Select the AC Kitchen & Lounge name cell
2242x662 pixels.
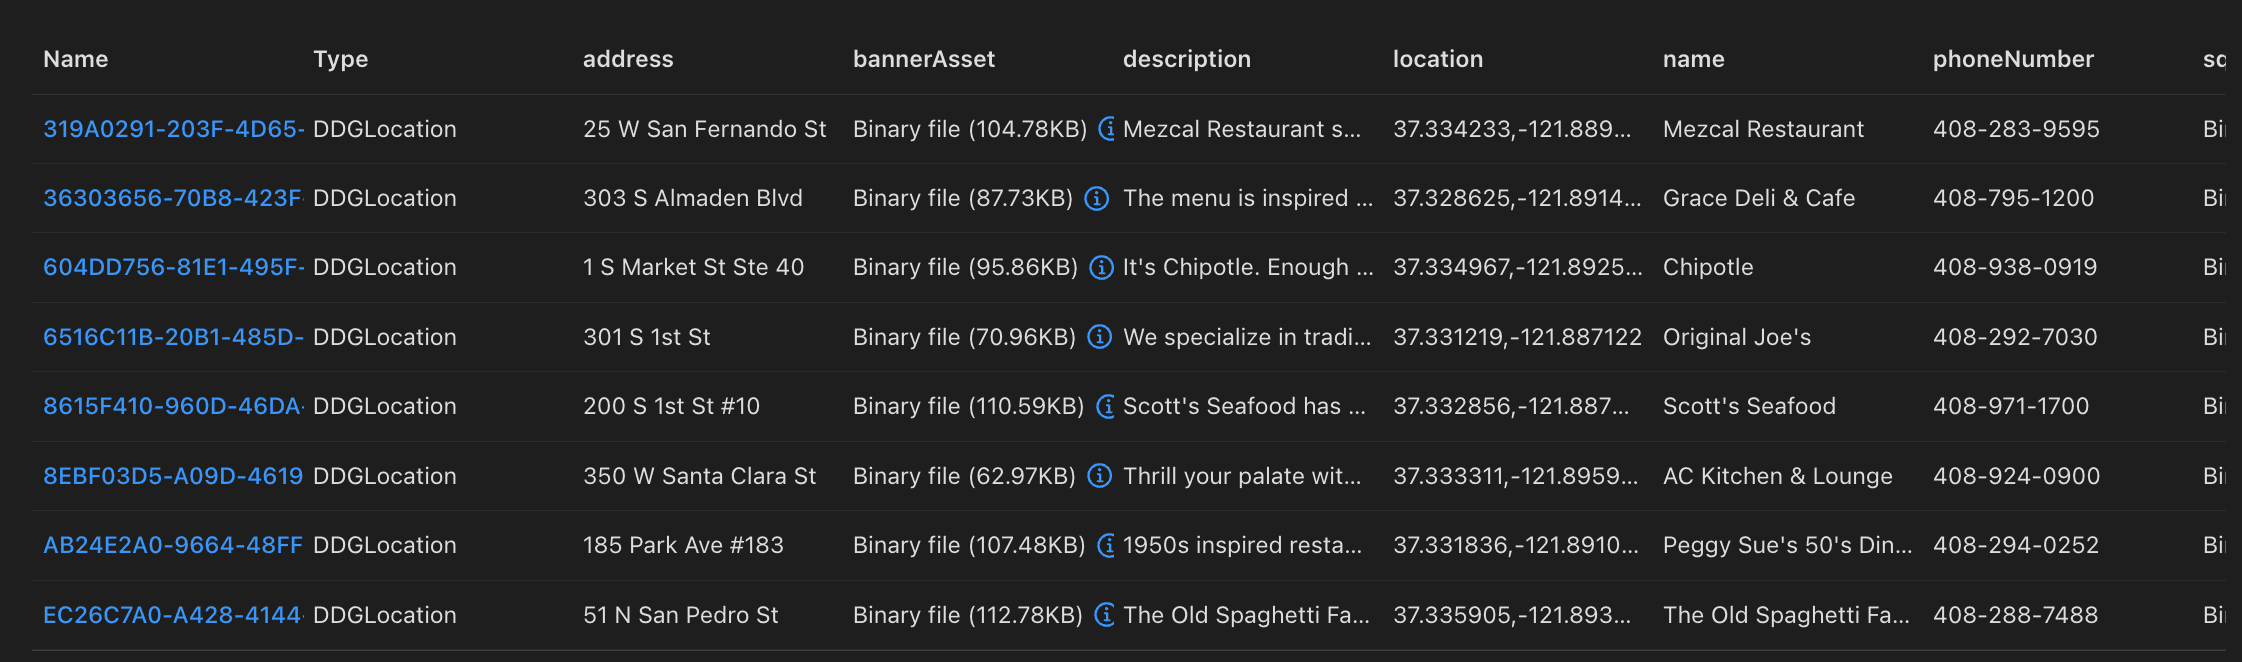click(x=1778, y=476)
